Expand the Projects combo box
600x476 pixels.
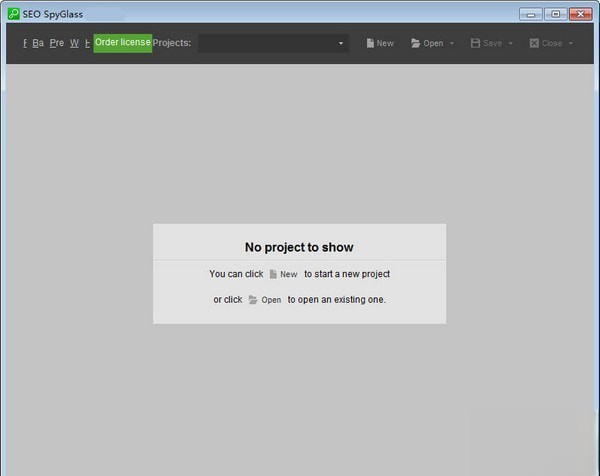(273, 43)
